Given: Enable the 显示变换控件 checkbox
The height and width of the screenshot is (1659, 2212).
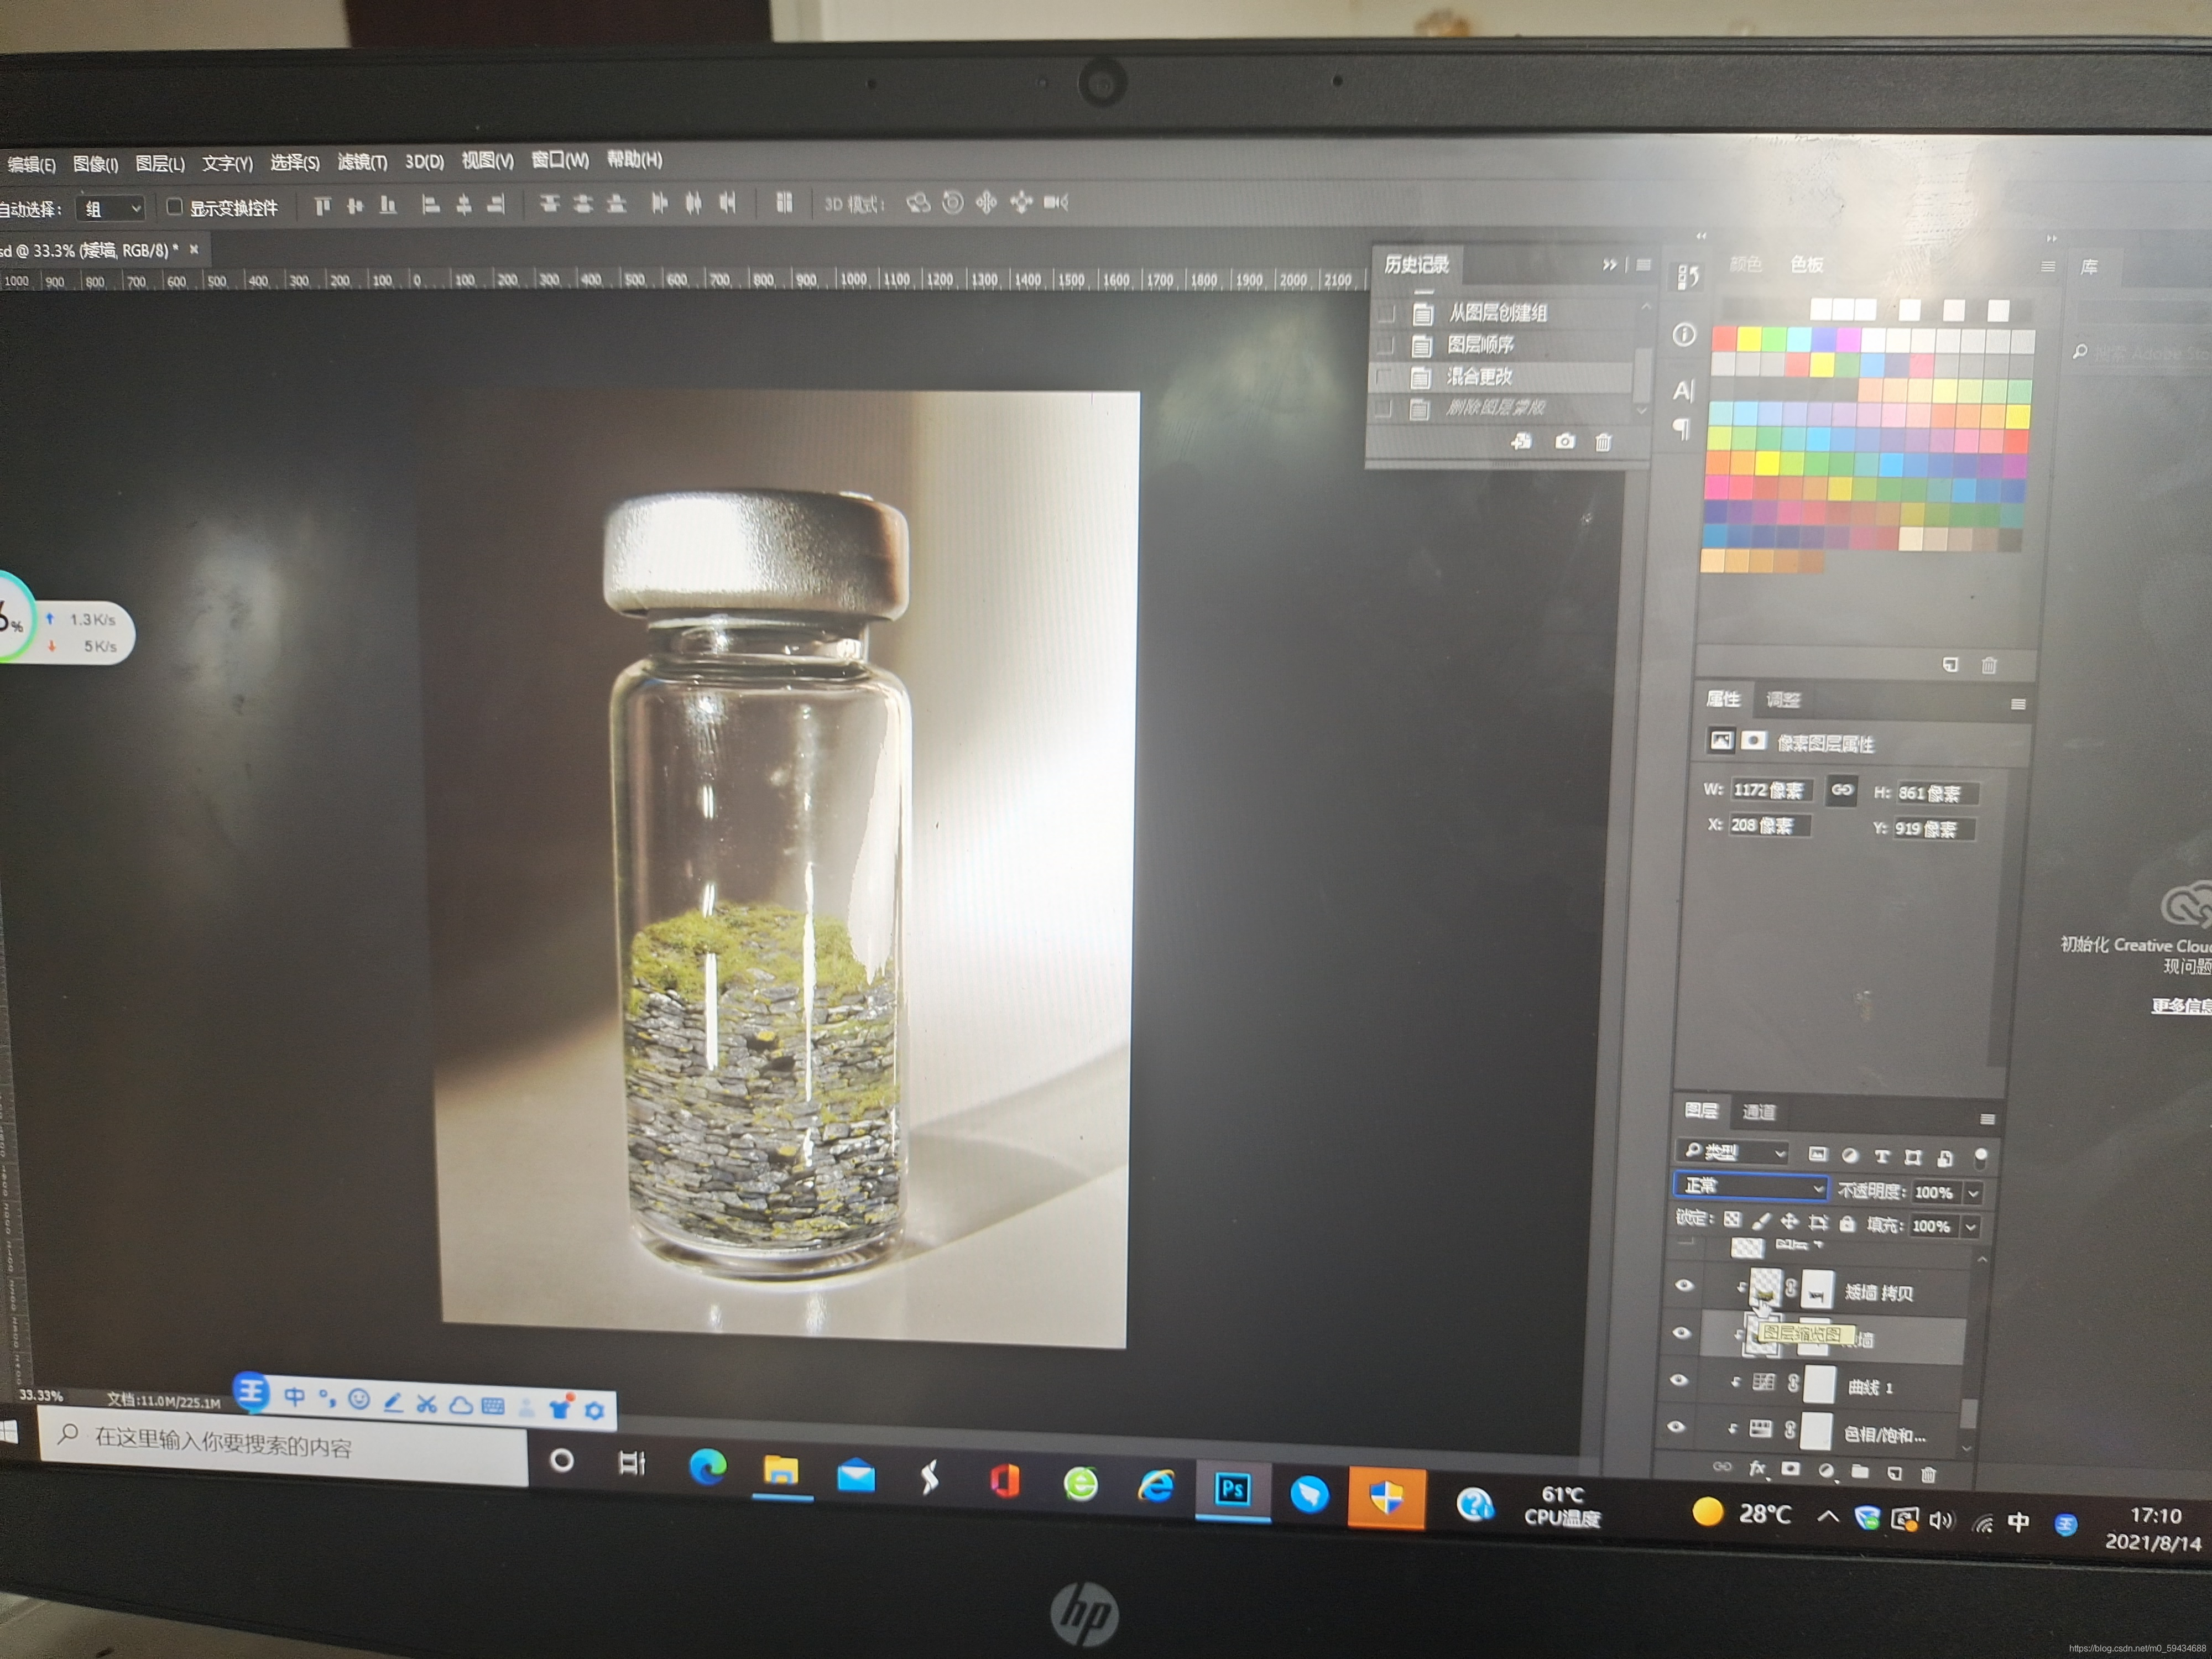Looking at the screenshot, I should [x=174, y=207].
